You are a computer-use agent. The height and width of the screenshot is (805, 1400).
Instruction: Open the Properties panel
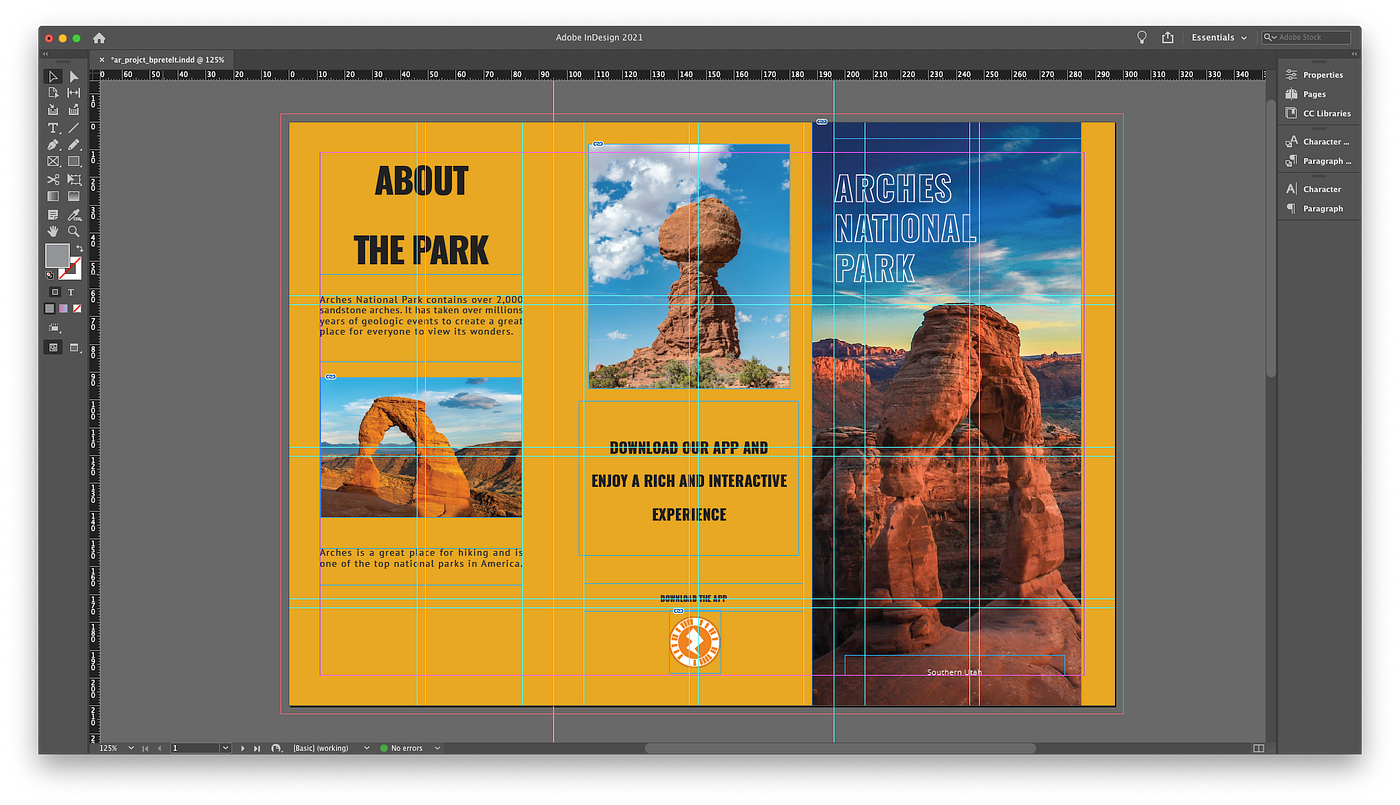(x=1318, y=75)
